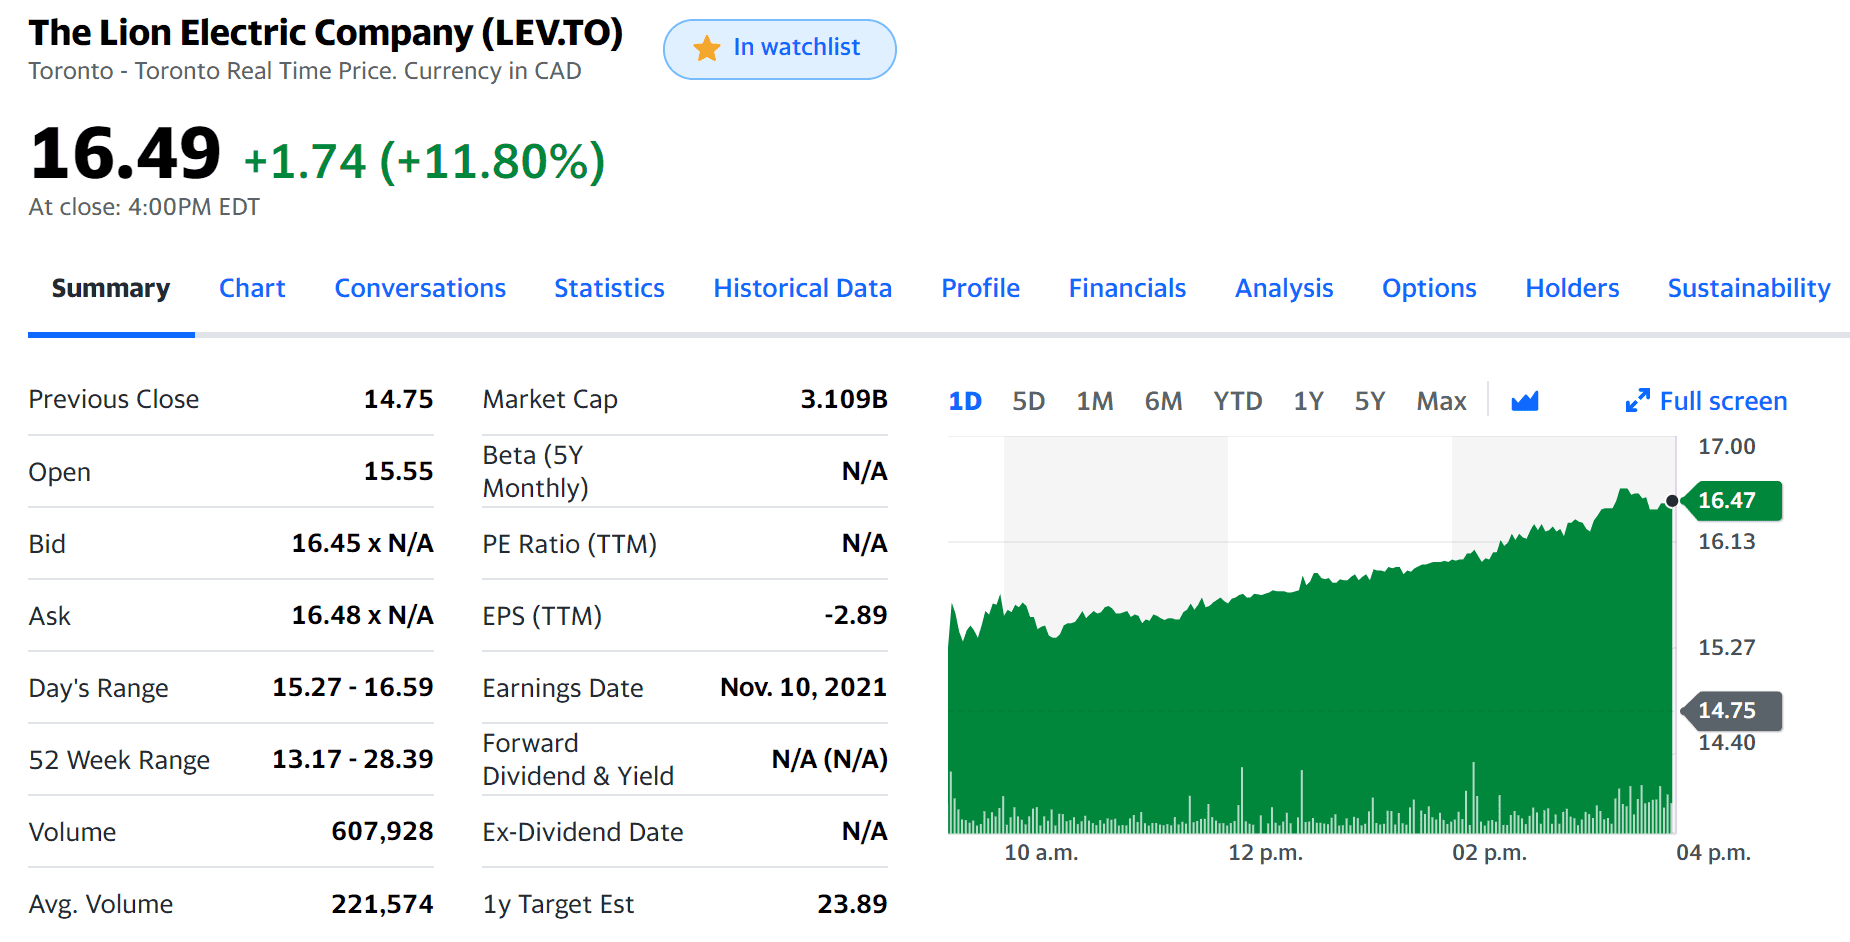The image size is (1850, 942).
Task: Open the Options tab
Action: coord(1429,288)
